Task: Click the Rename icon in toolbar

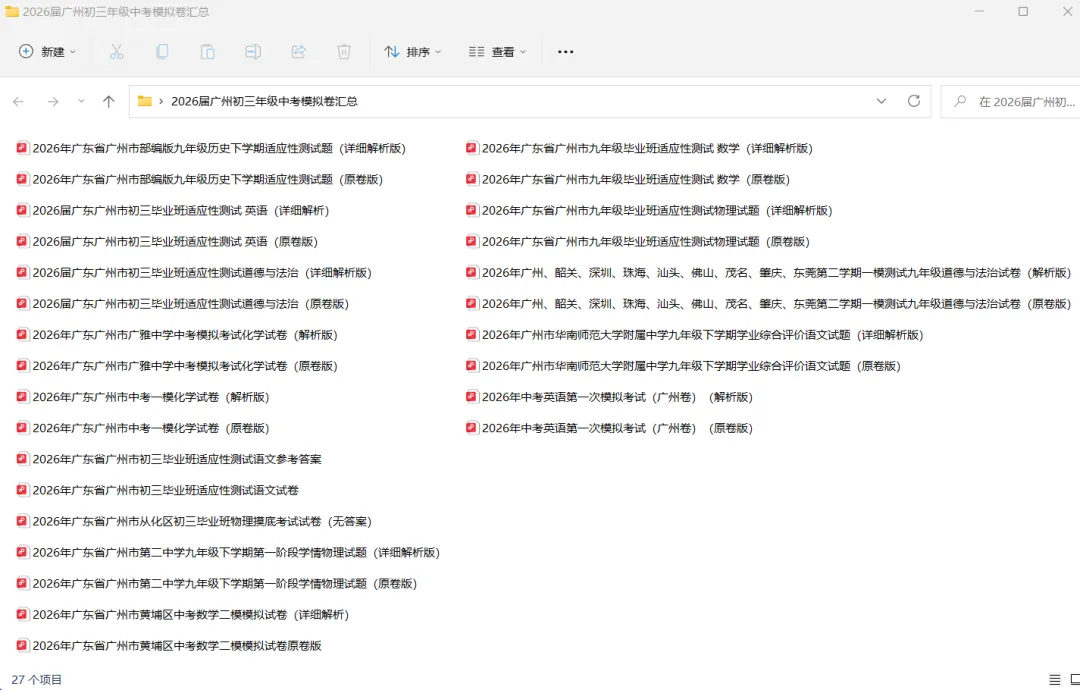Action: [253, 52]
